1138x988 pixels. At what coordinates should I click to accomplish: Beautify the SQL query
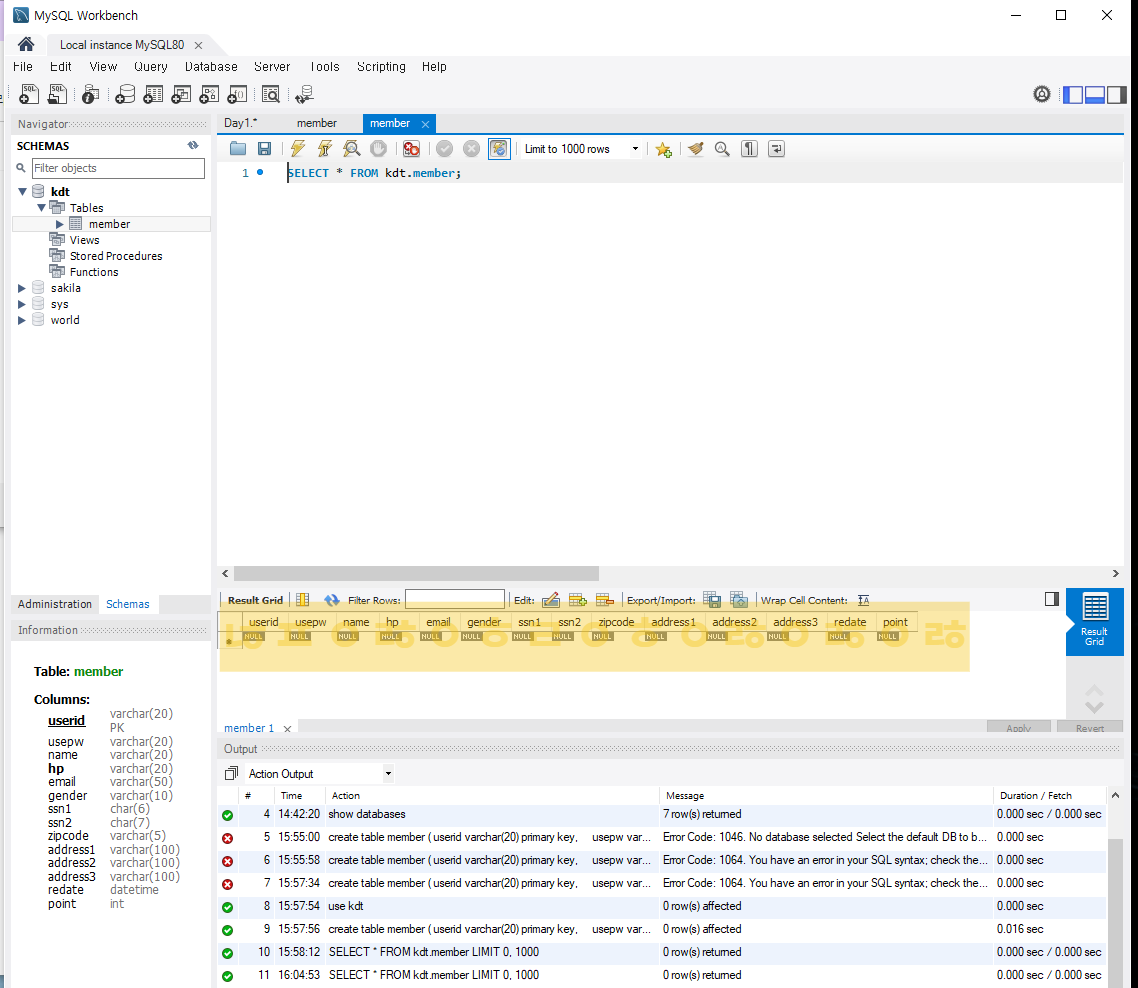695,149
